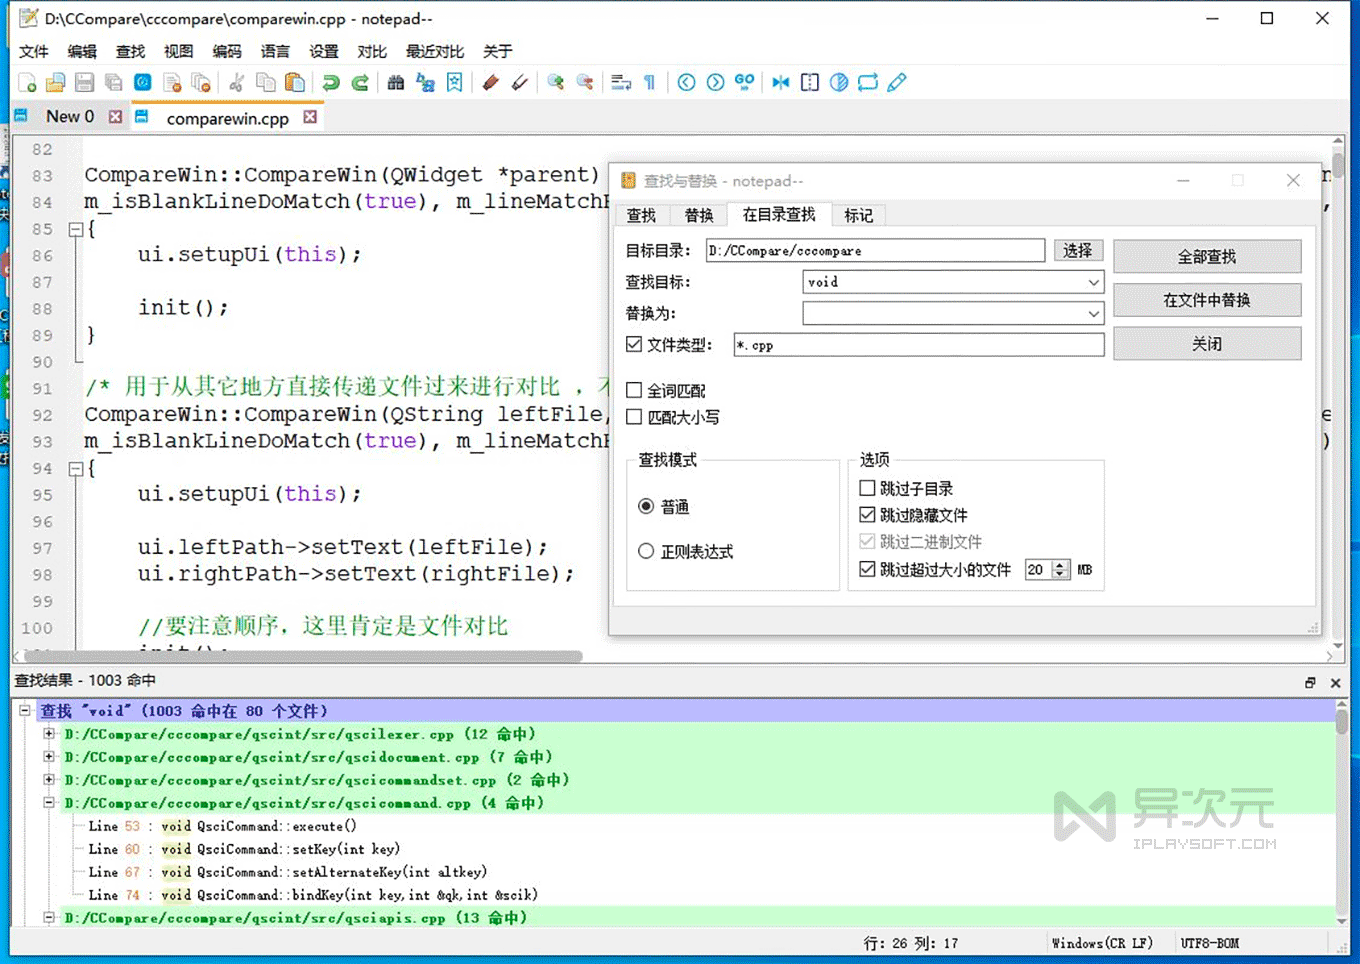This screenshot has width=1360, height=964.
Task: Collapse qsciapis.cpp result node
Action: pyautogui.click(x=49, y=917)
